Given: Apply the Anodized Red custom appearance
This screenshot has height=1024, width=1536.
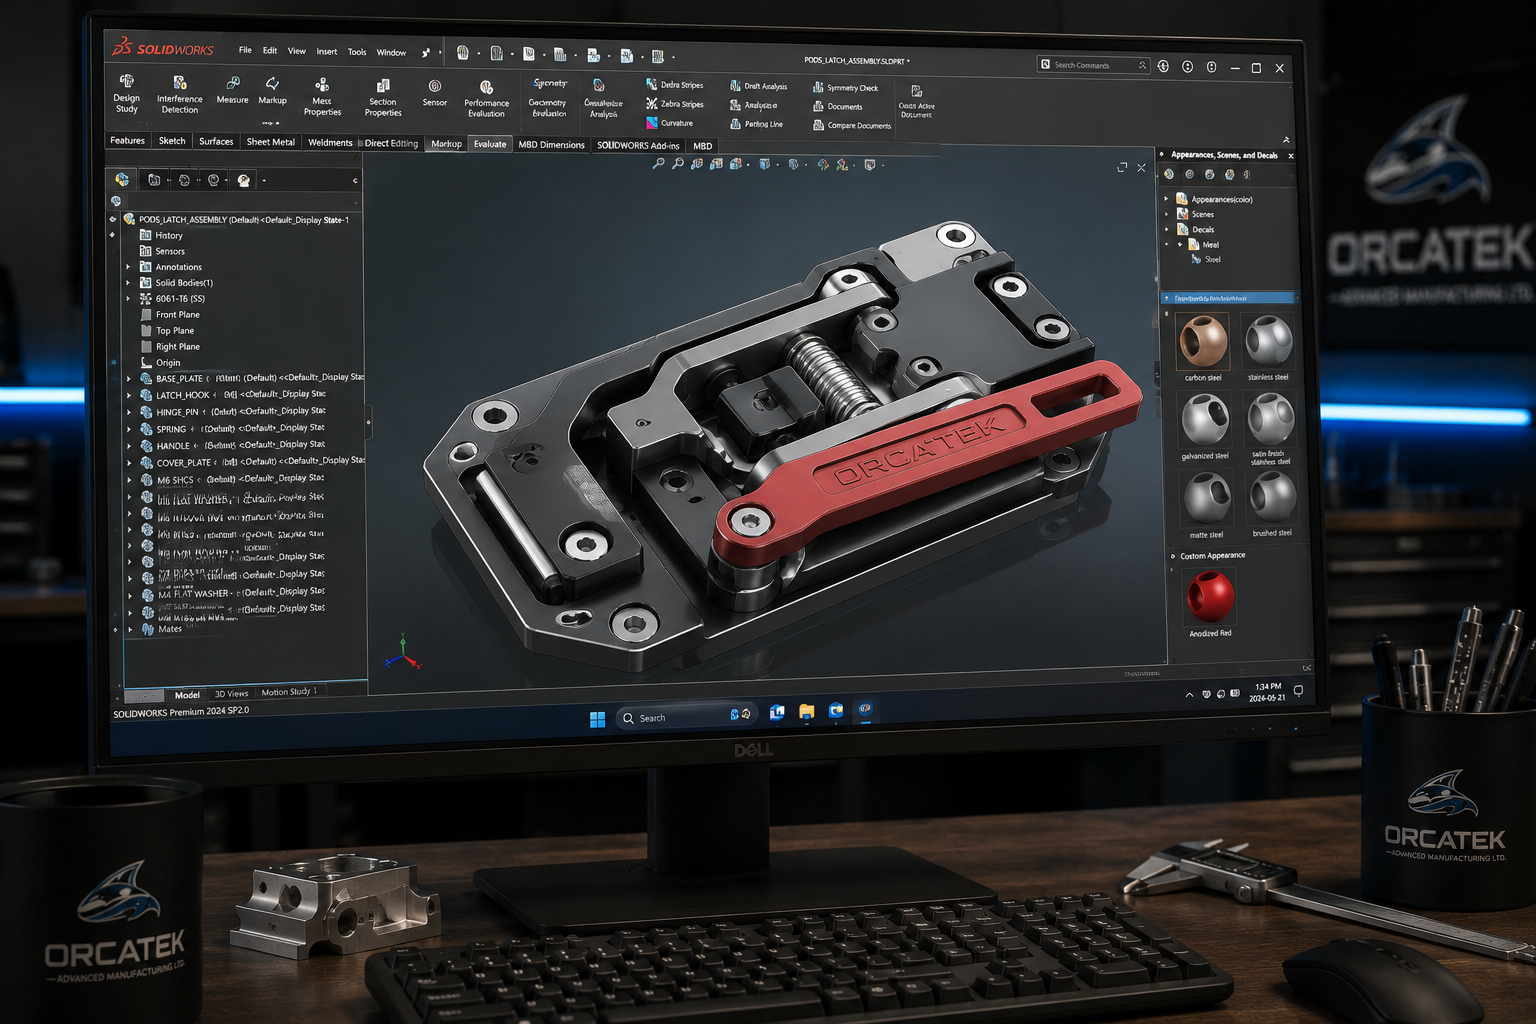Looking at the screenshot, I should pos(1210,603).
